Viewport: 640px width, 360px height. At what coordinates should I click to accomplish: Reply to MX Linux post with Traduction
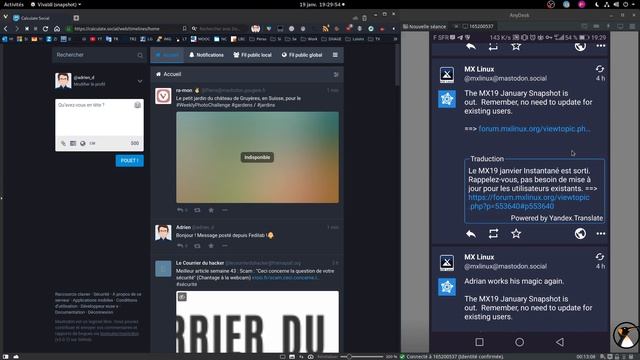[471, 234]
